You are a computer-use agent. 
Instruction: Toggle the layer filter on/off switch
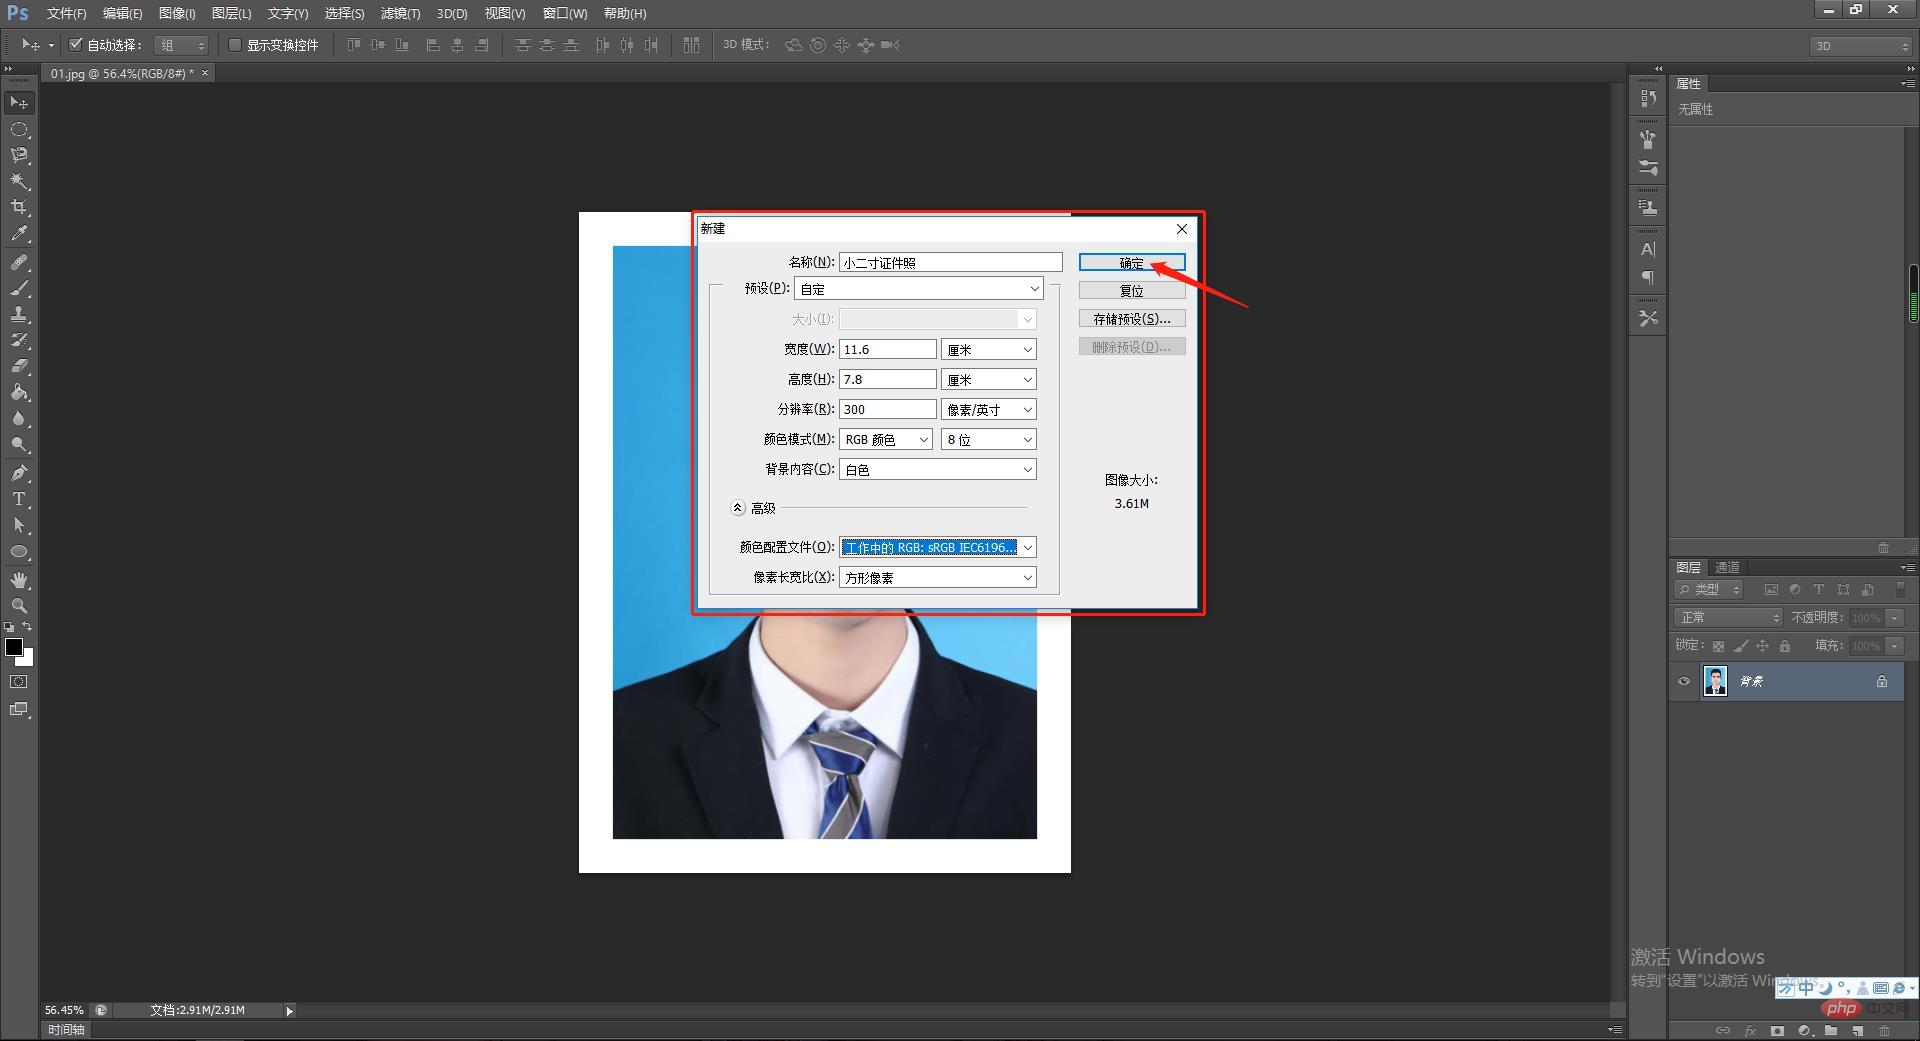pyautogui.click(x=1900, y=590)
